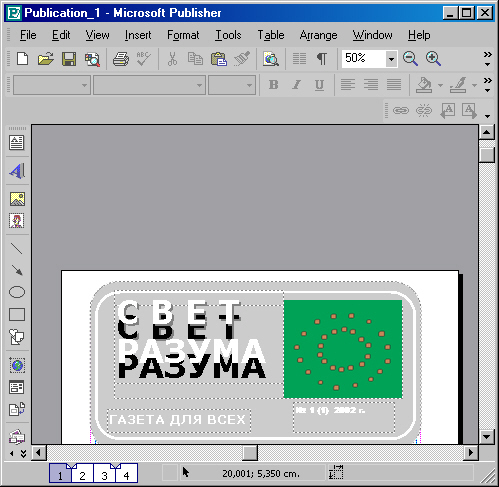
Task: Select the Picture Frame tool
Action: coord(17,199)
